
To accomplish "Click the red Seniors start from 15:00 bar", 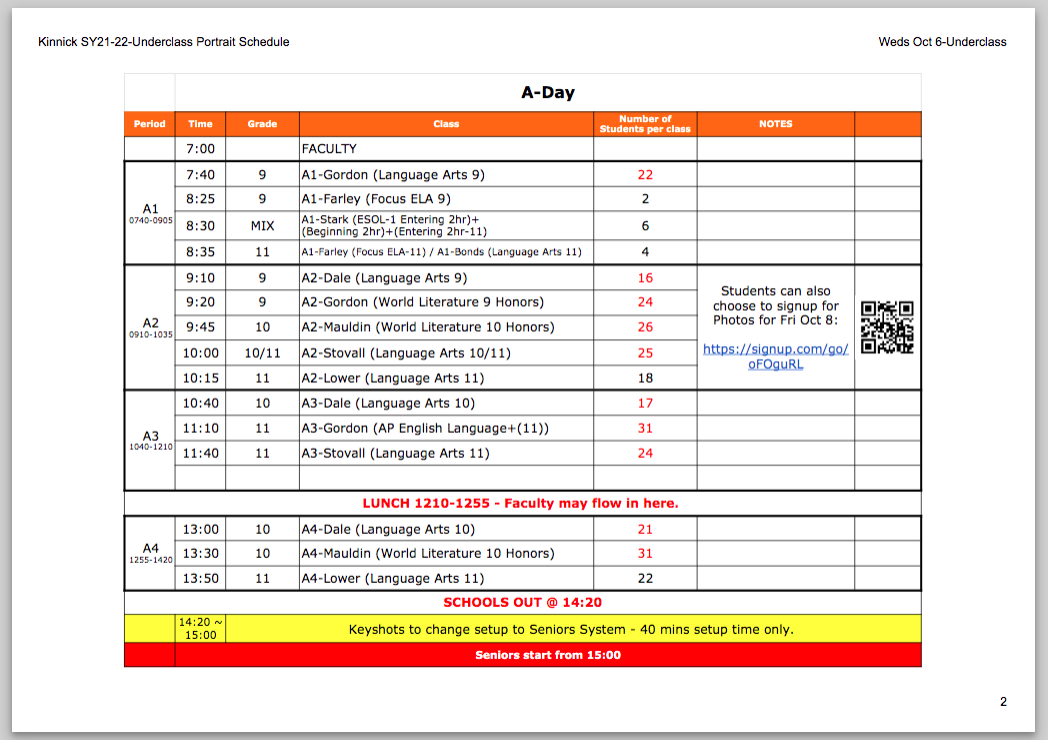I will pos(547,655).
